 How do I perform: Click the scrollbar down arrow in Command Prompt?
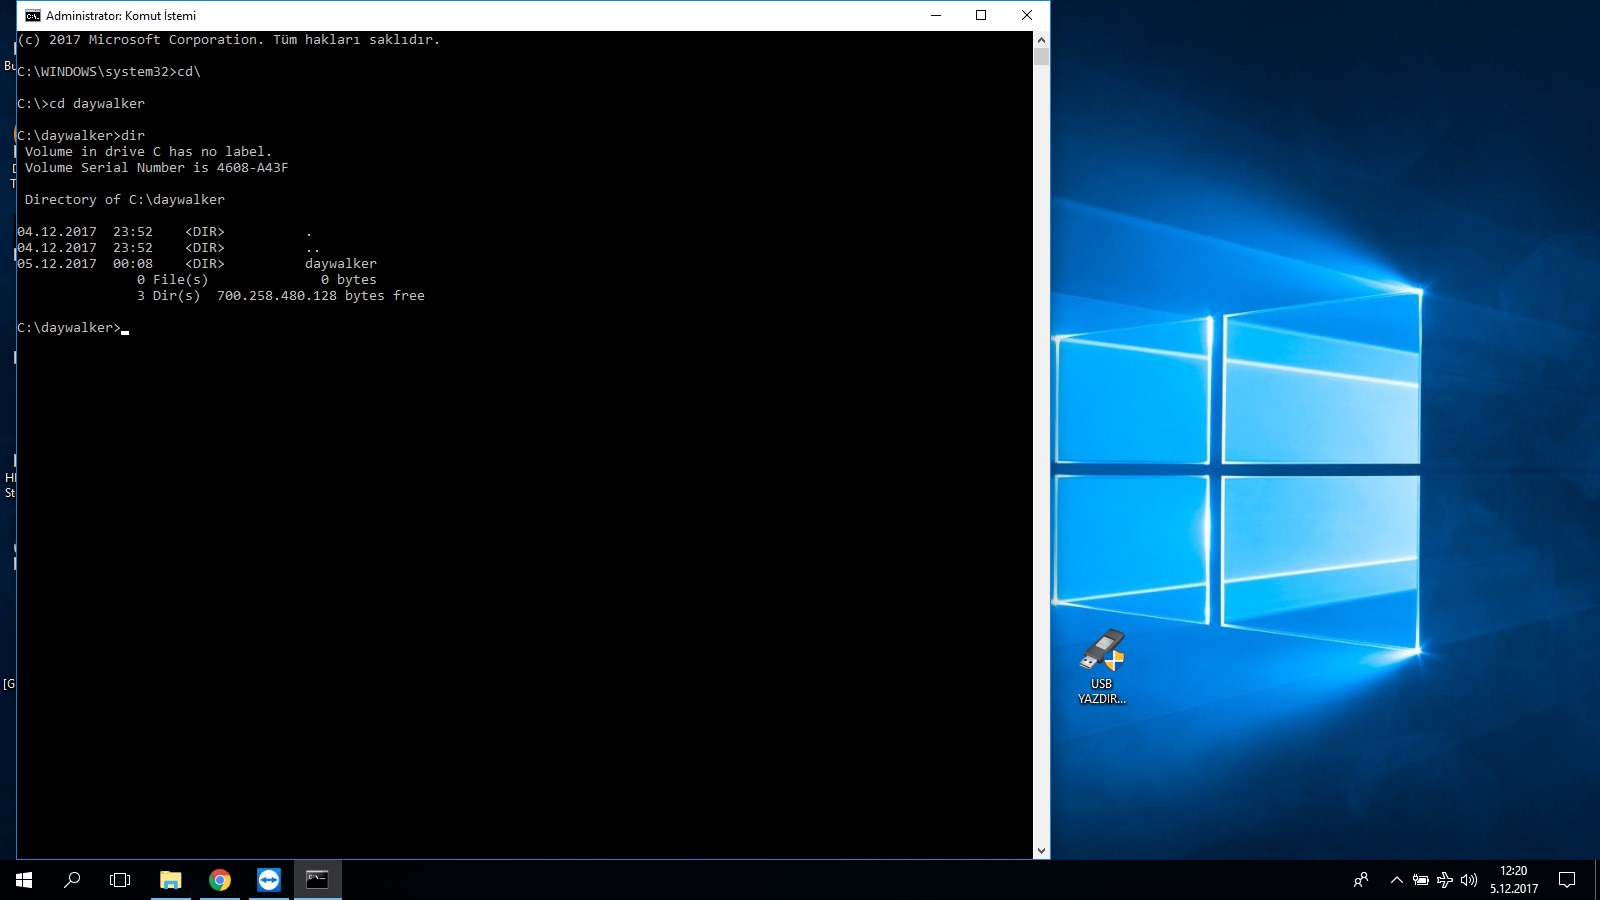(x=1041, y=851)
